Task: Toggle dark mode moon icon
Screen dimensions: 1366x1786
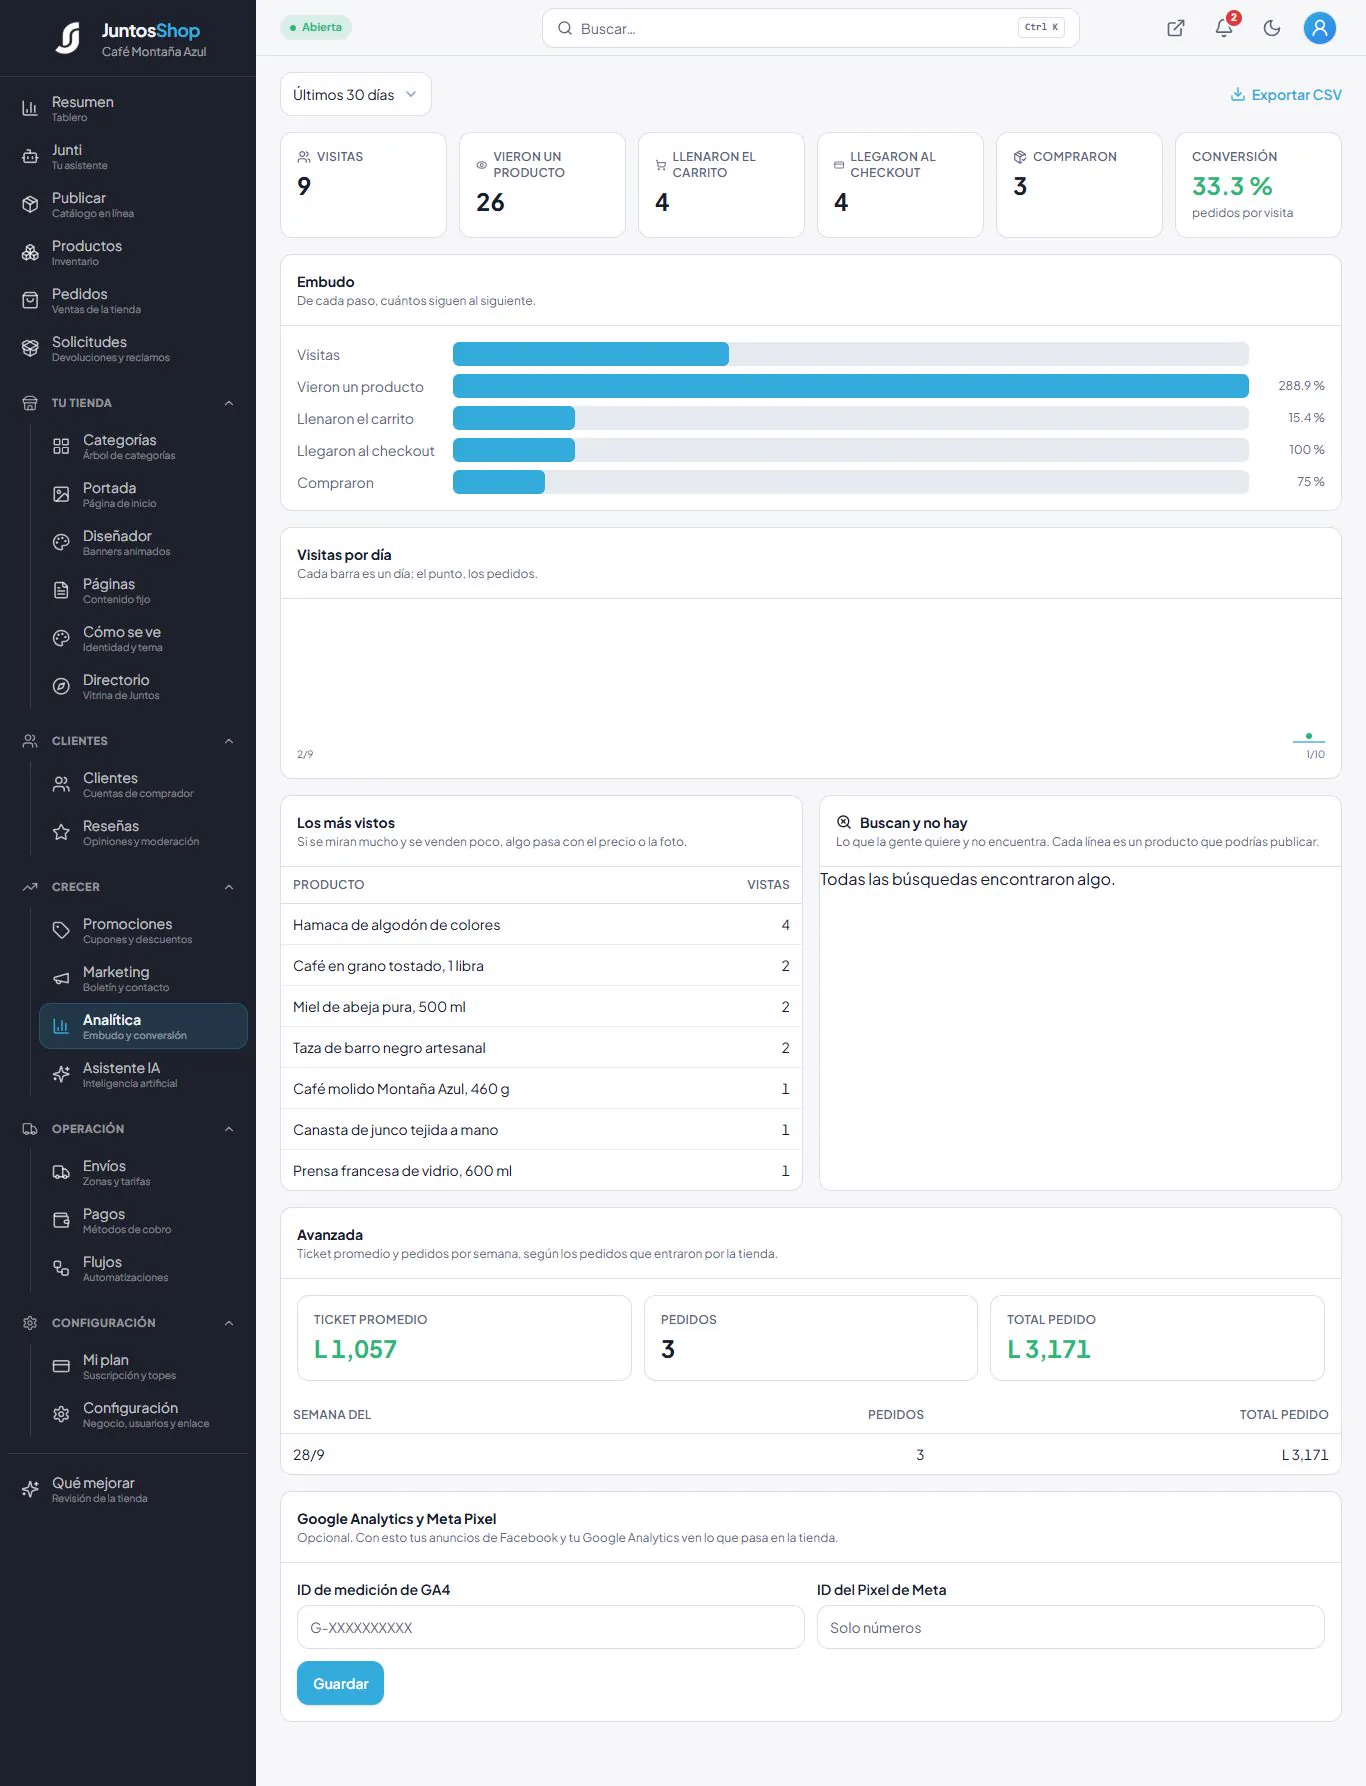Action: coord(1272,28)
